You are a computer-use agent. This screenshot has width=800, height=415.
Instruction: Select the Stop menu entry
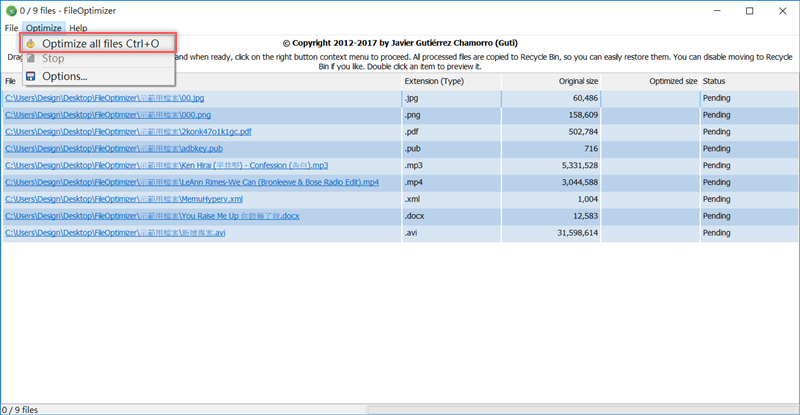[99, 59]
